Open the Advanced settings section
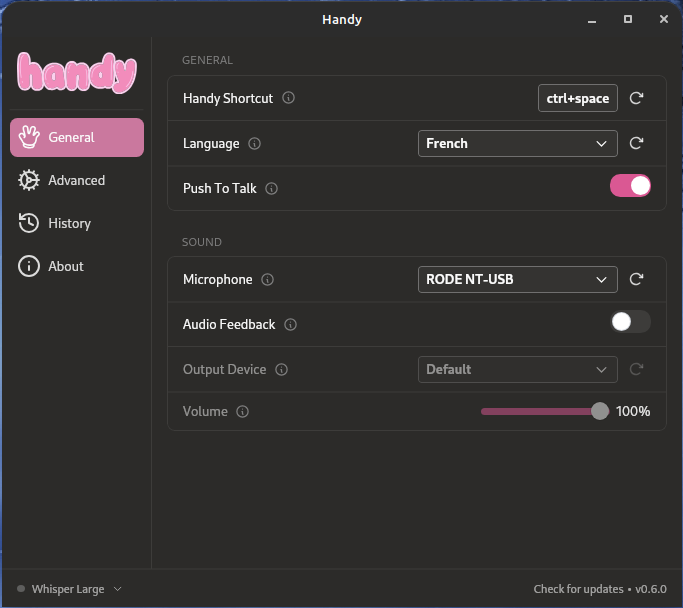The height and width of the screenshot is (608, 683). click(x=77, y=180)
